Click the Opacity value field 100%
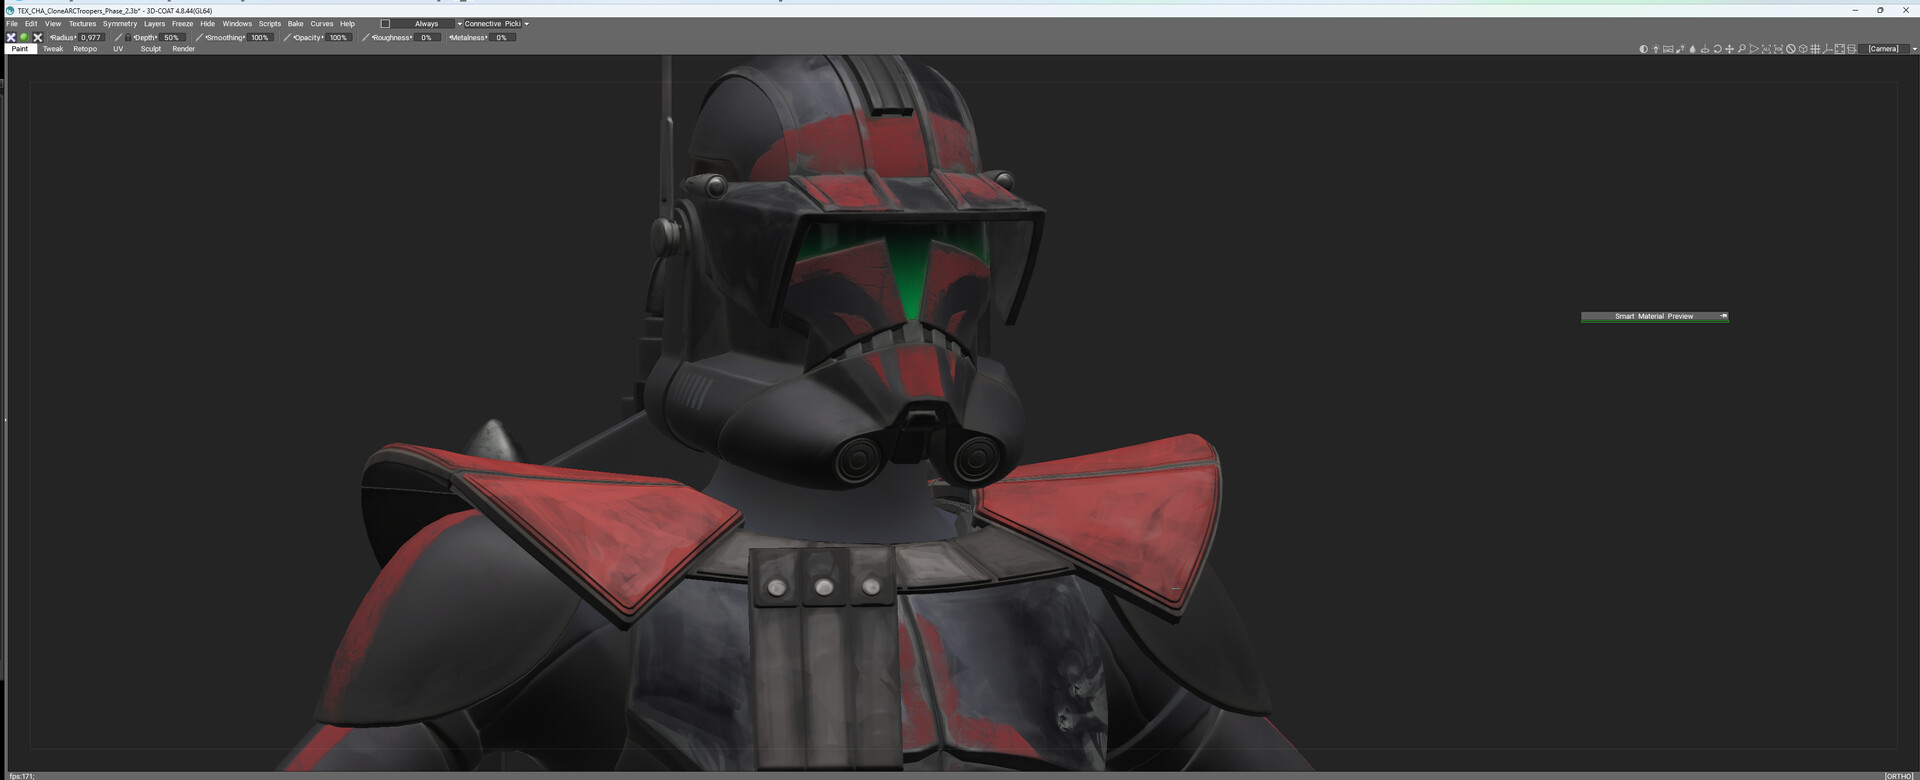The width and height of the screenshot is (1920, 780). [x=338, y=37]
